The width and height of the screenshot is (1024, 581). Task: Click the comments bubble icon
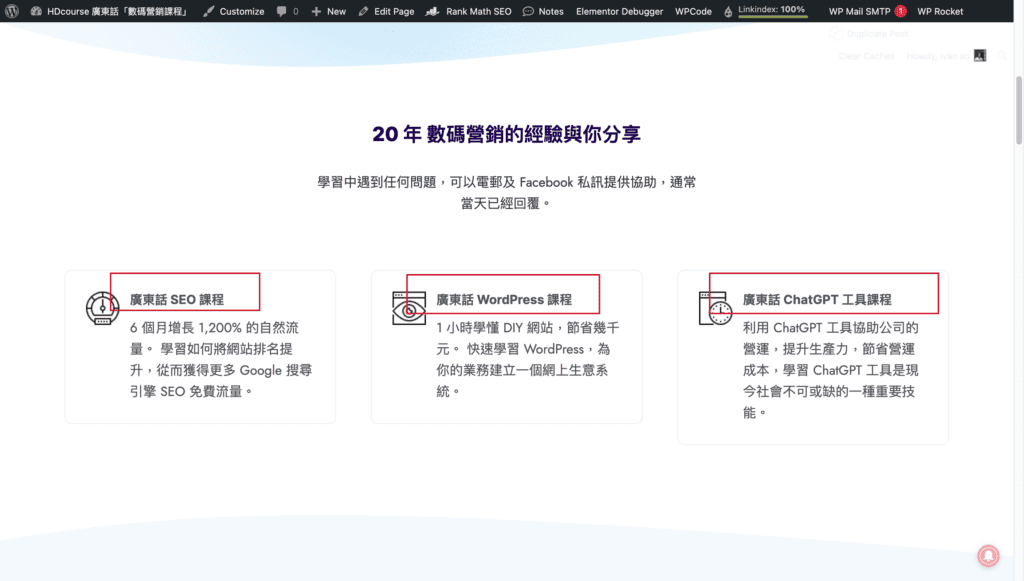click(281, 11)
